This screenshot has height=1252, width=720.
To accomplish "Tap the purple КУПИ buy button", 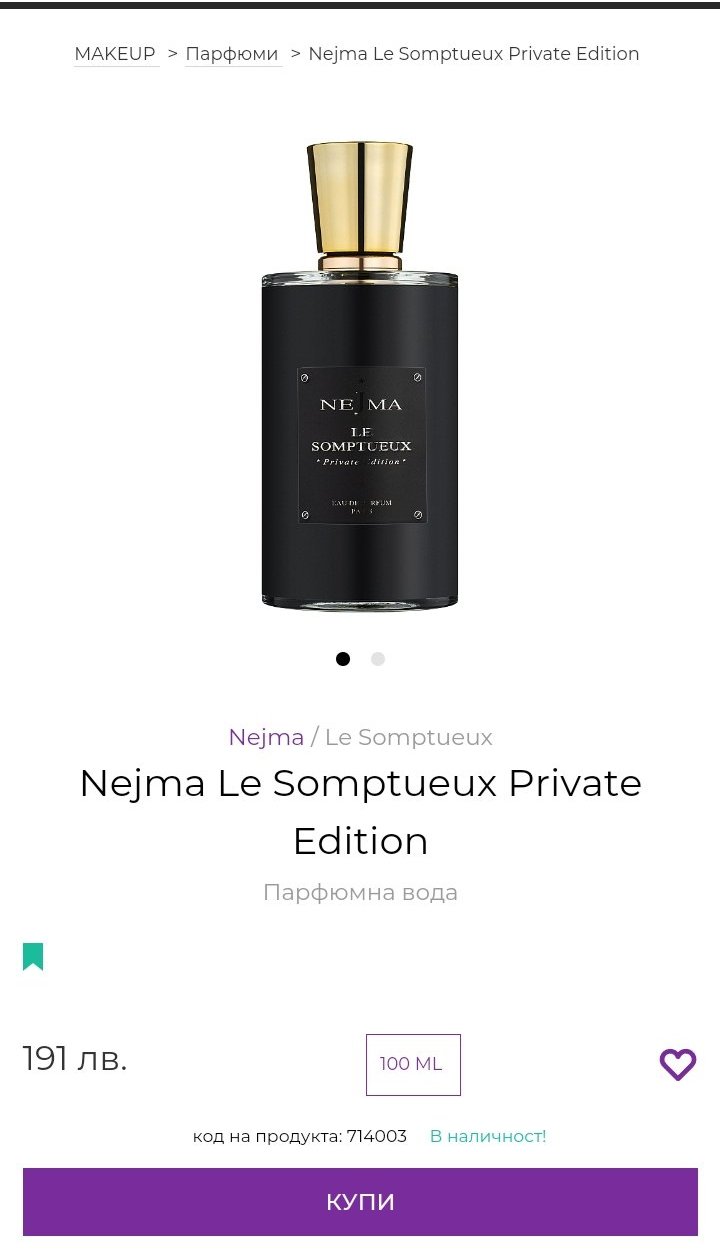I will click(x=360, y=1202).
